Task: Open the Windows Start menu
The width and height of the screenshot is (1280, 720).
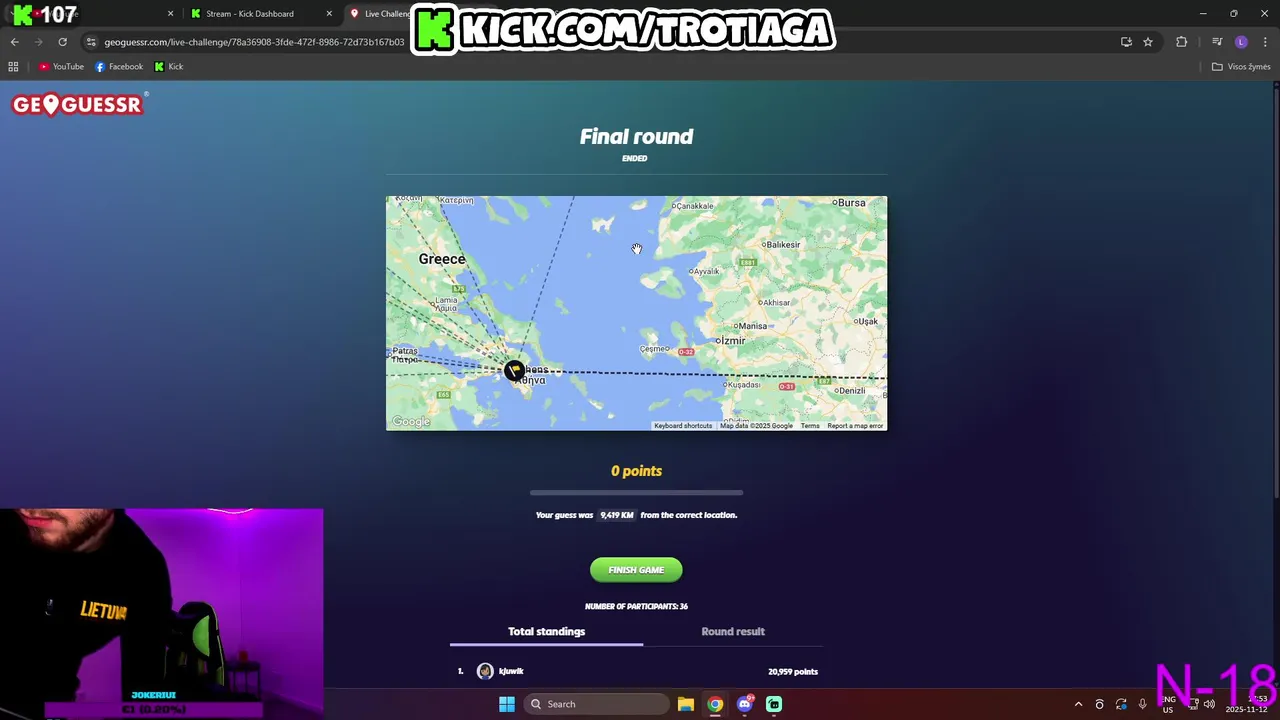Action: coord(507,704)
